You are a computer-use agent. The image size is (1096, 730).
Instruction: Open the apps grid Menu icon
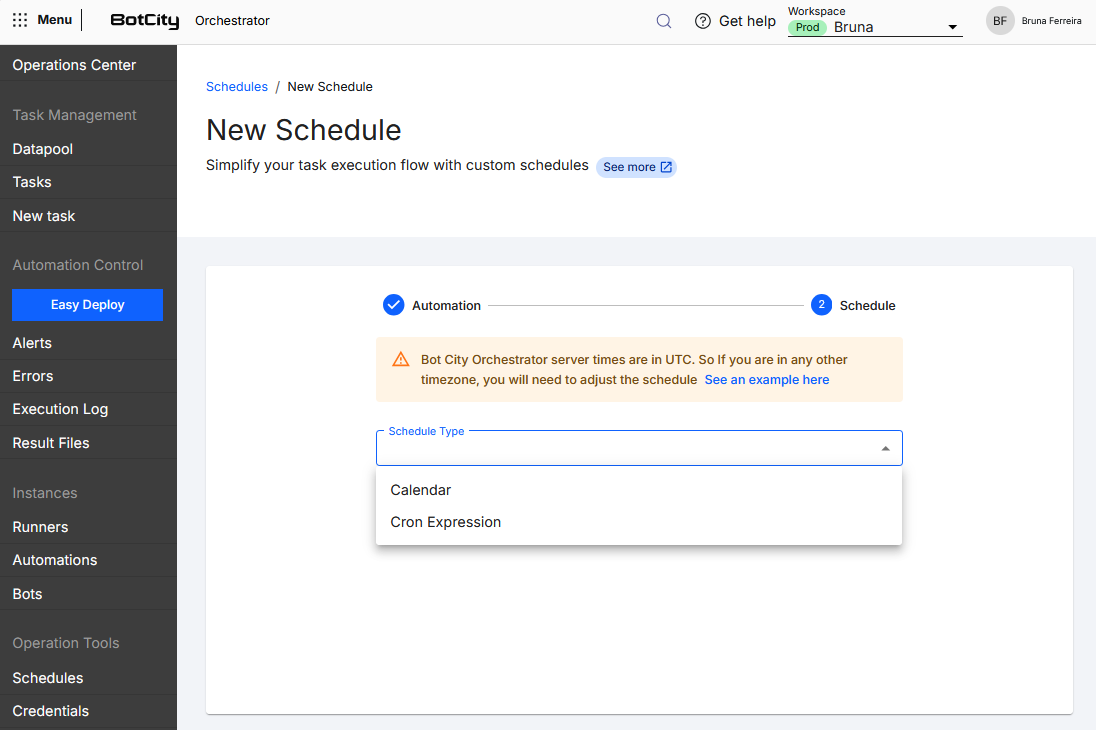tap(20, 20)
